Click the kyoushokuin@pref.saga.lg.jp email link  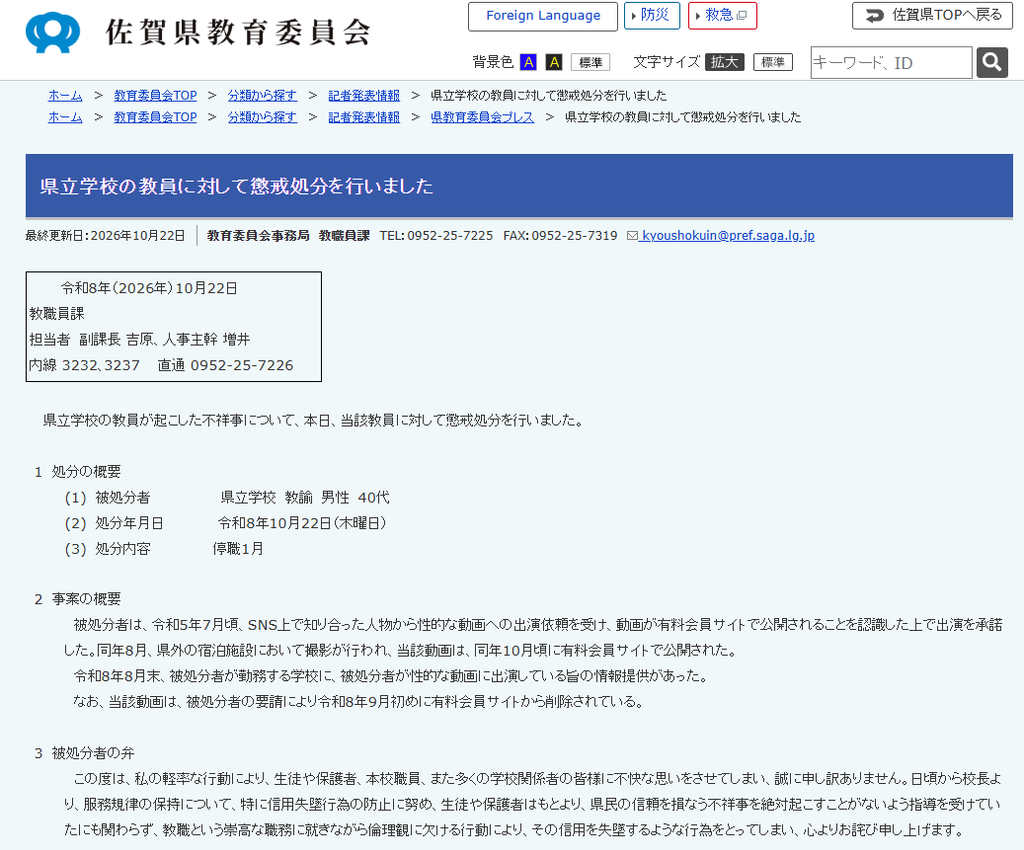click(x=728, y=235)
